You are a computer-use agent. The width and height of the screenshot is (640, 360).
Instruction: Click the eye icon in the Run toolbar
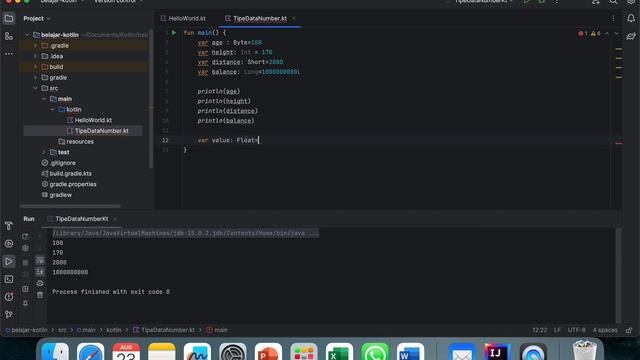pos(40,283)
